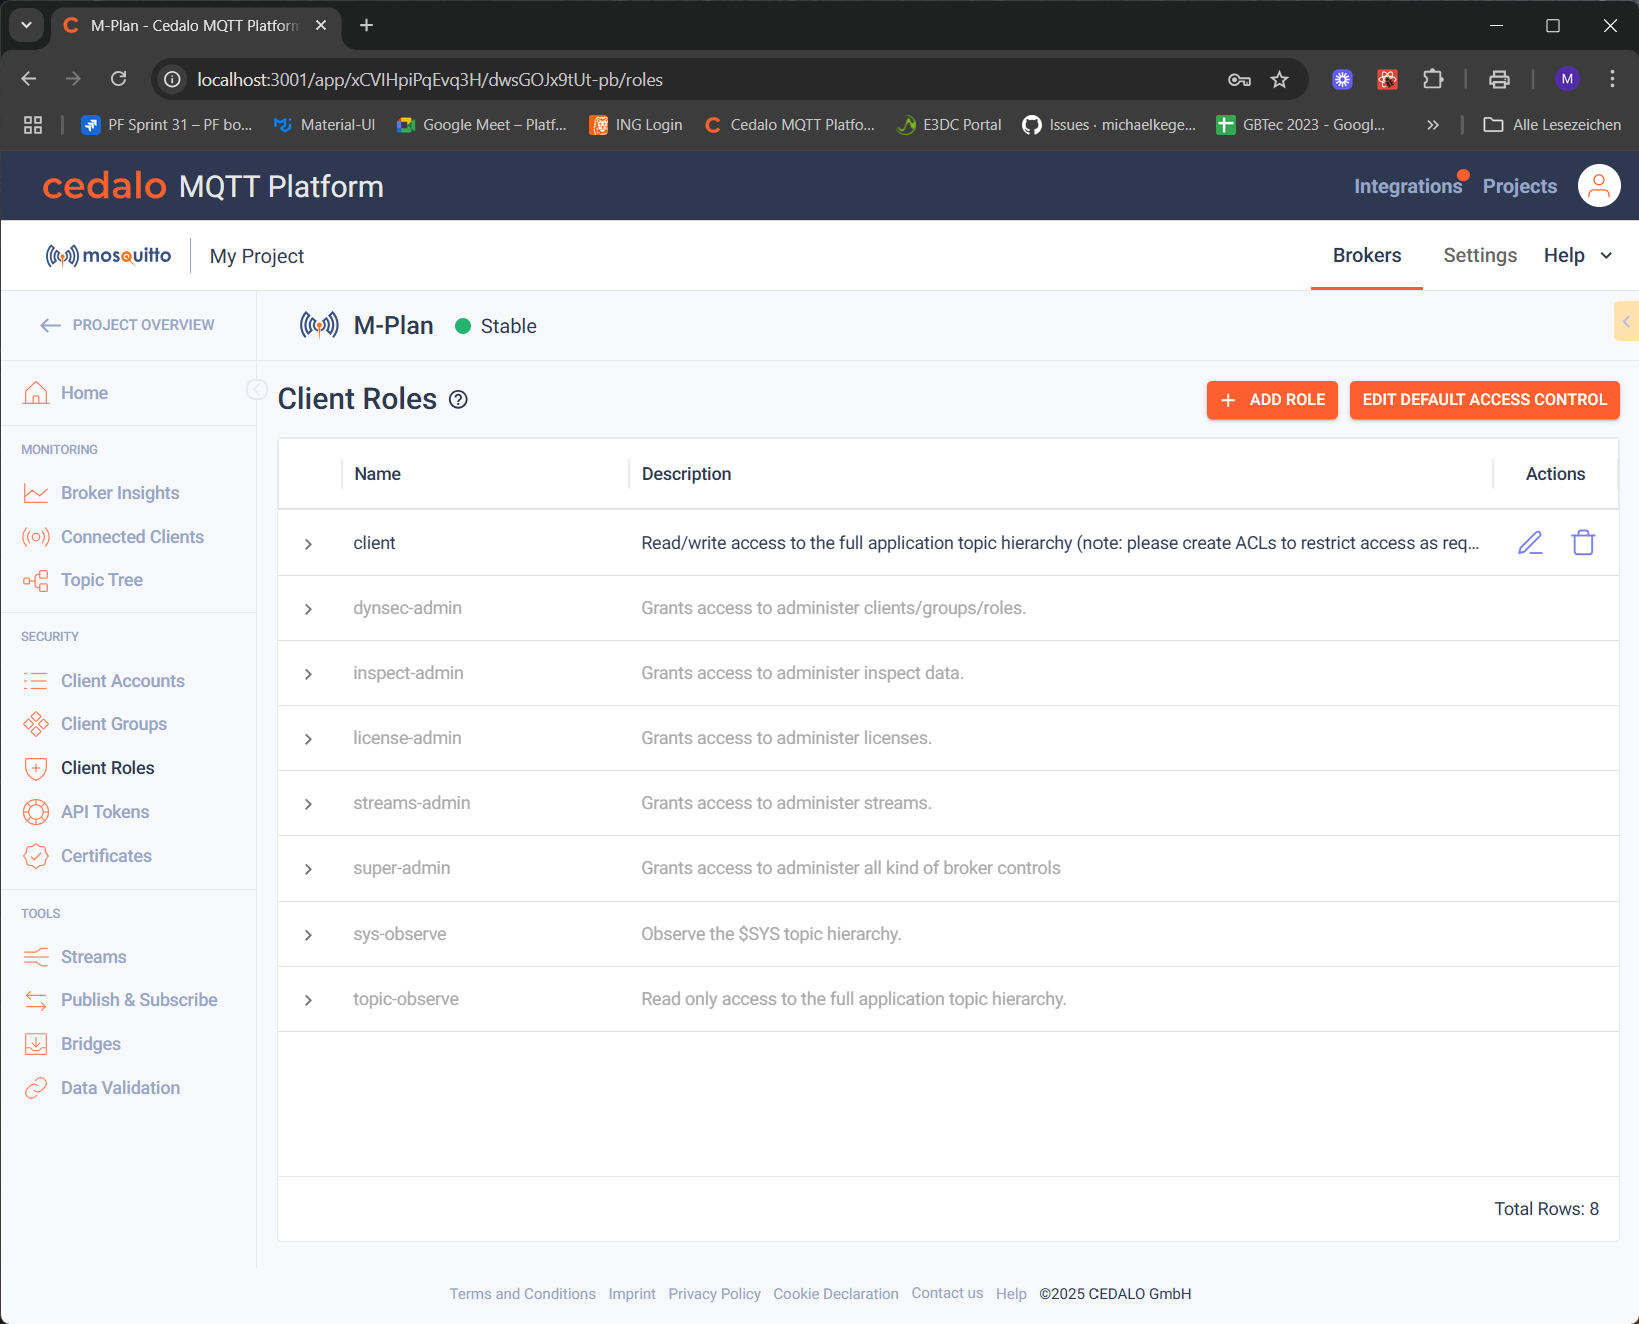
Task: Expand the topic-observe role row
Action: click(x=308, y=1000)
